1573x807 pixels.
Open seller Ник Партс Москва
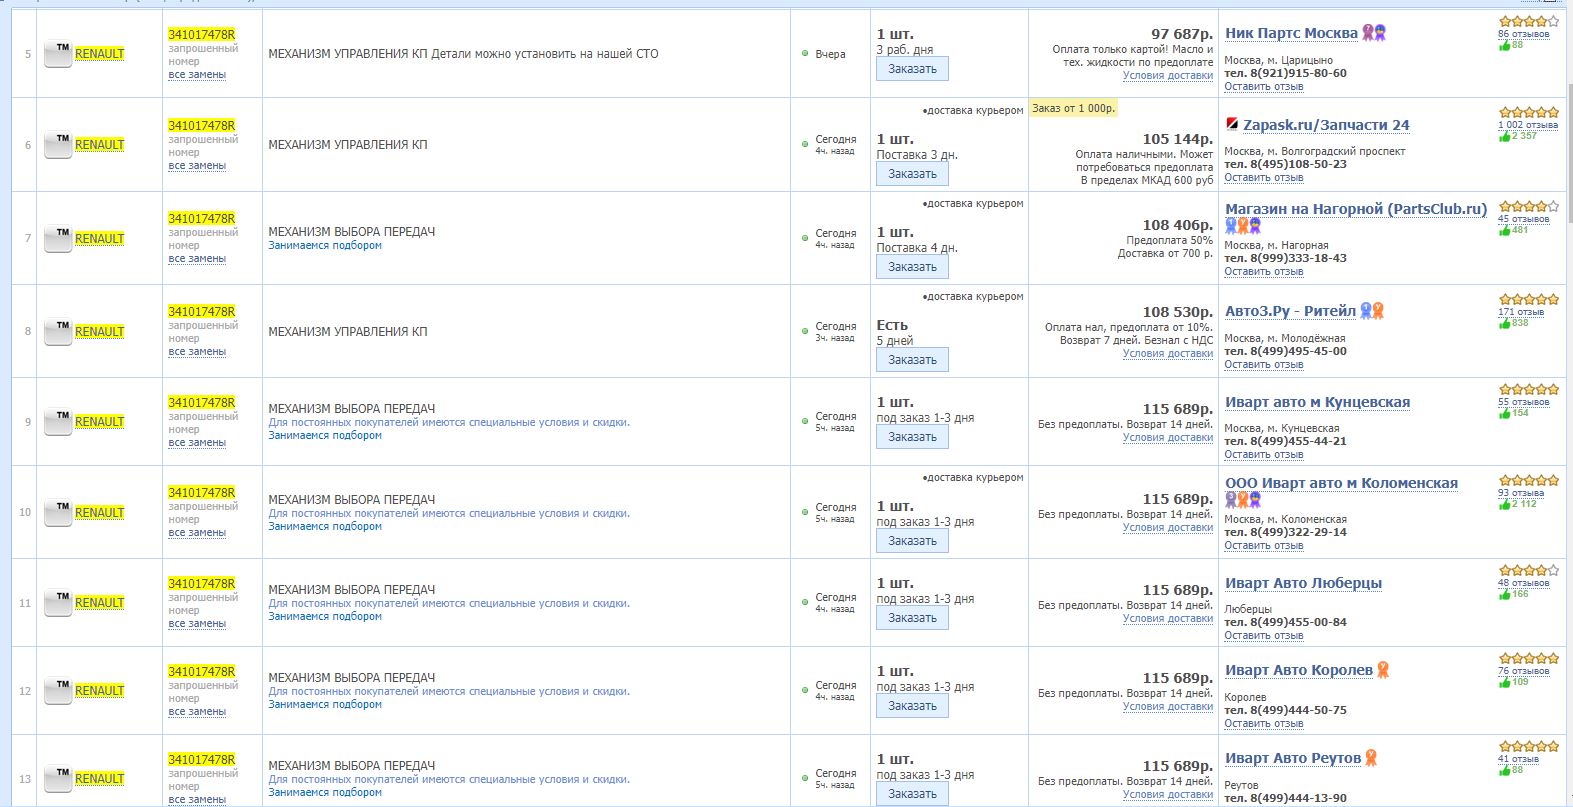click(1291, 33)
